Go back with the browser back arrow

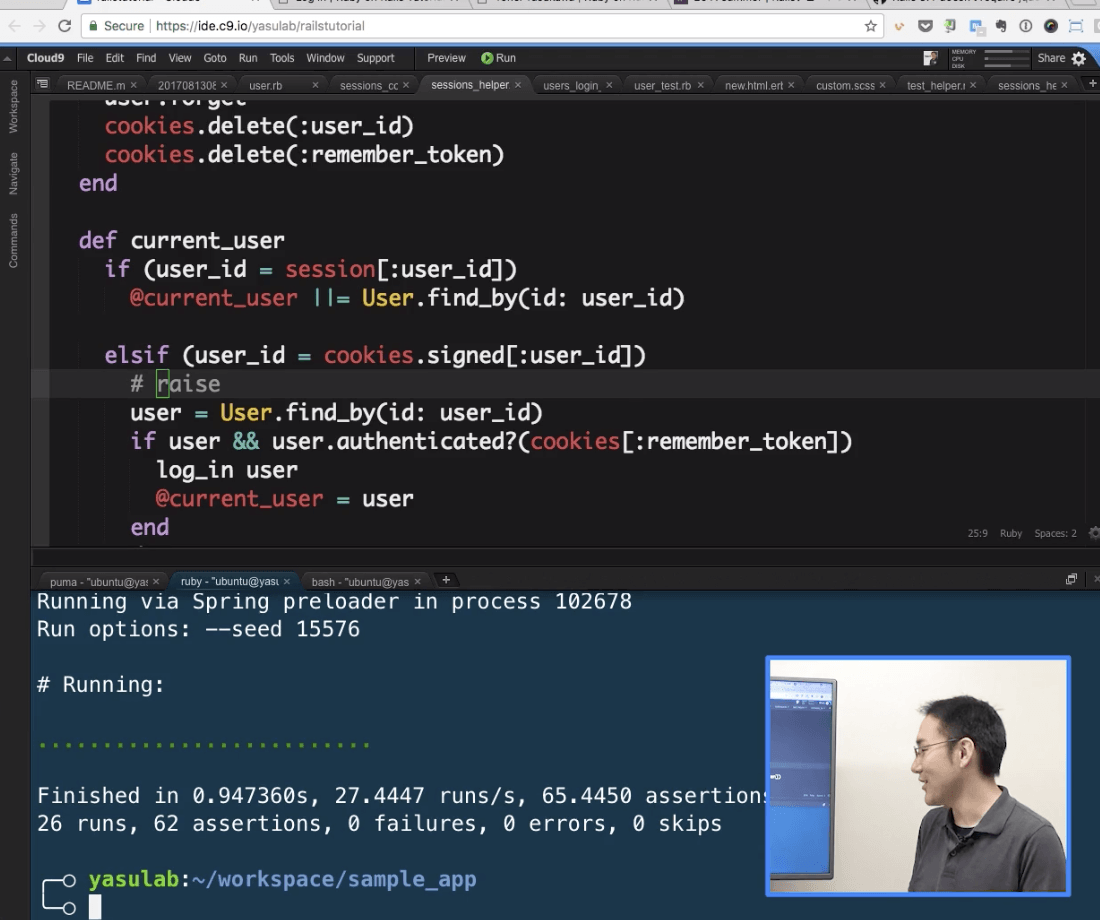tap(15, 26)
